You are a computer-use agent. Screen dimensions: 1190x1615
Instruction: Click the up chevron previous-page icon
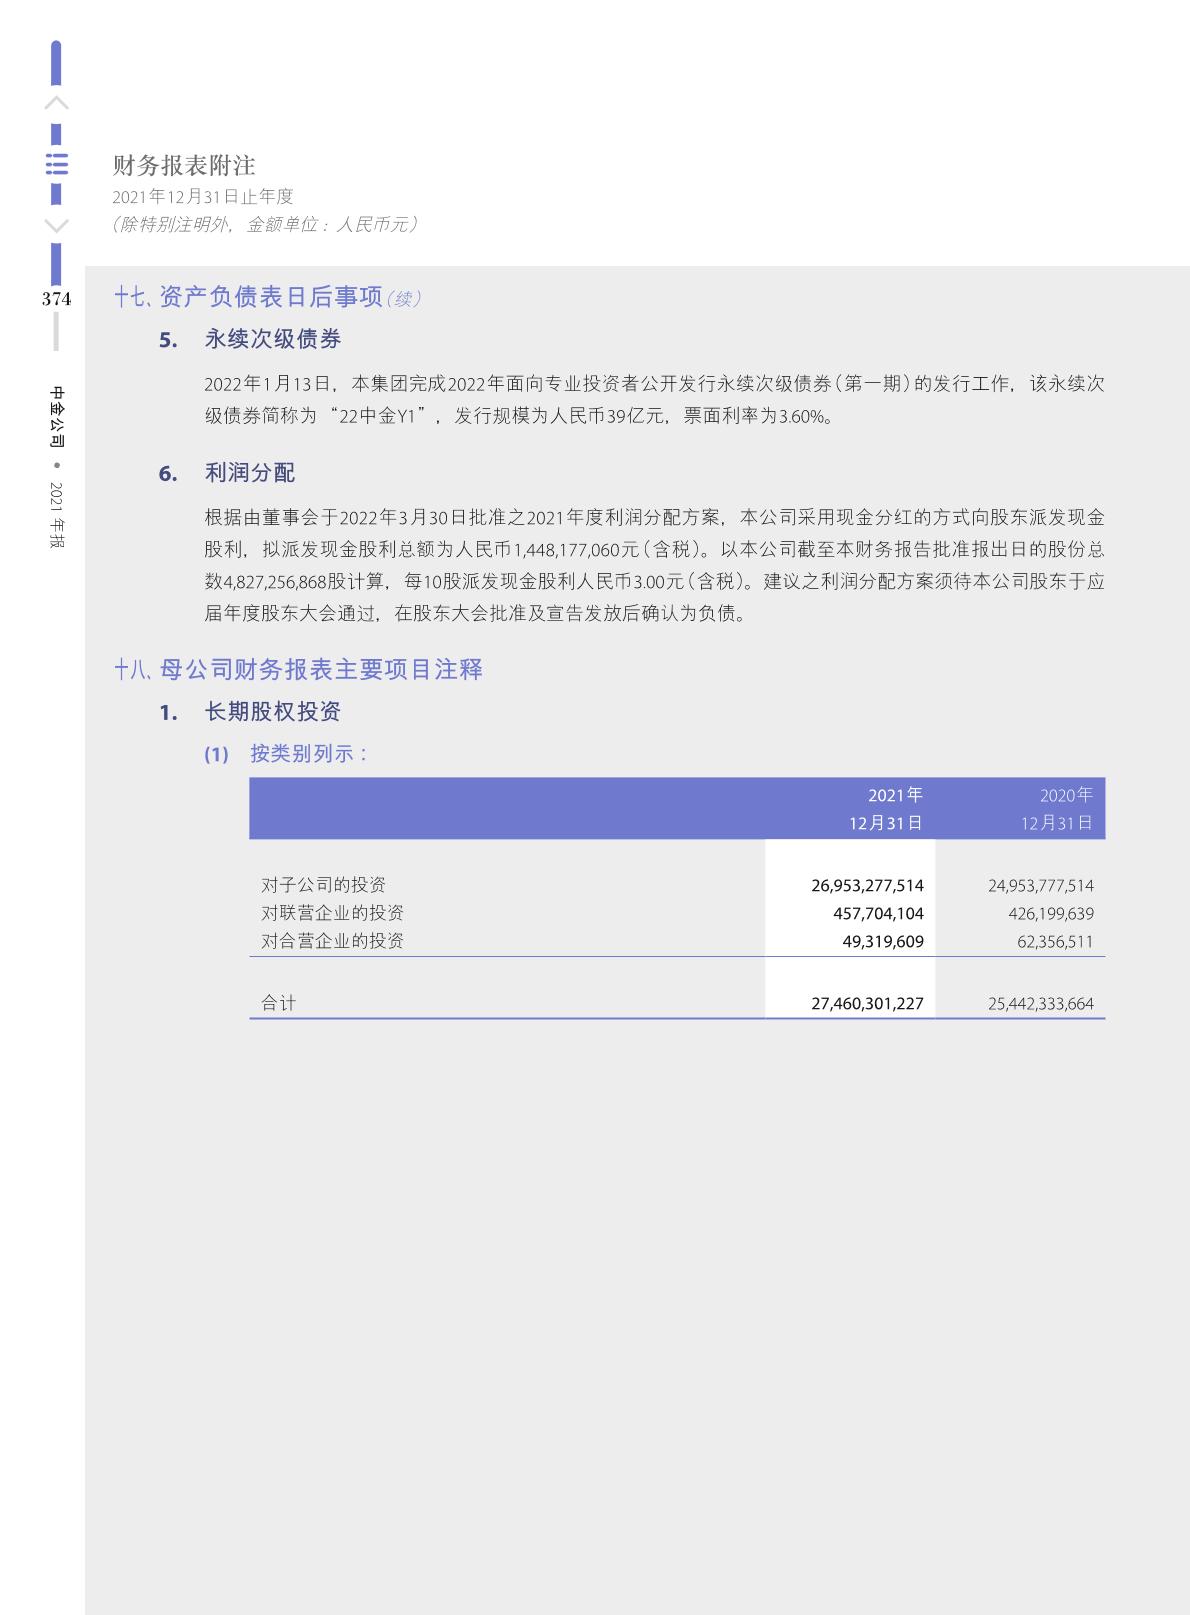[x=57, y=103]
